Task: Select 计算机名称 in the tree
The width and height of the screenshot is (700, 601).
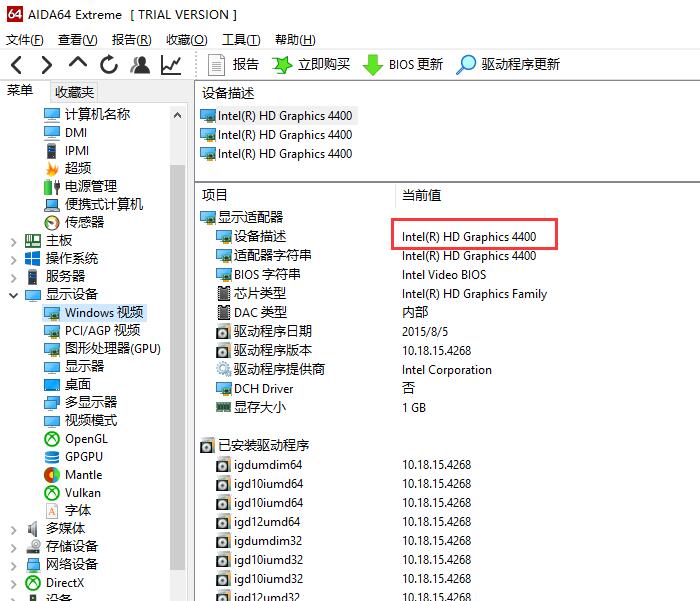Action: (87, 114)
